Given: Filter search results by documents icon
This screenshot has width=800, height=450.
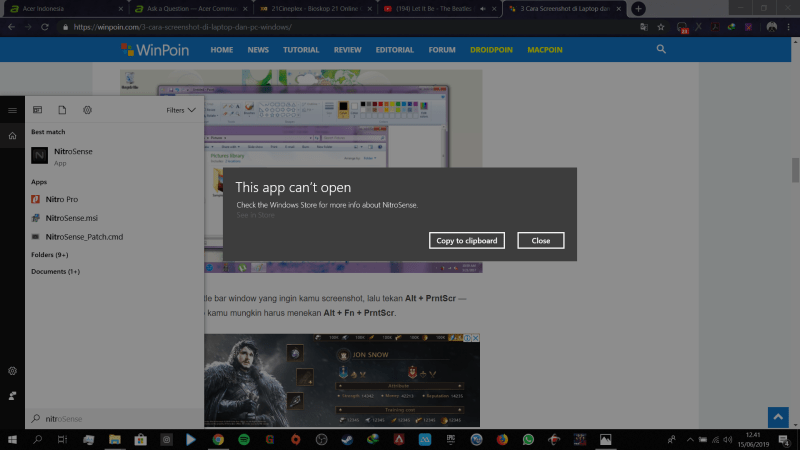Looking at the screenshot, I should 62,110.
